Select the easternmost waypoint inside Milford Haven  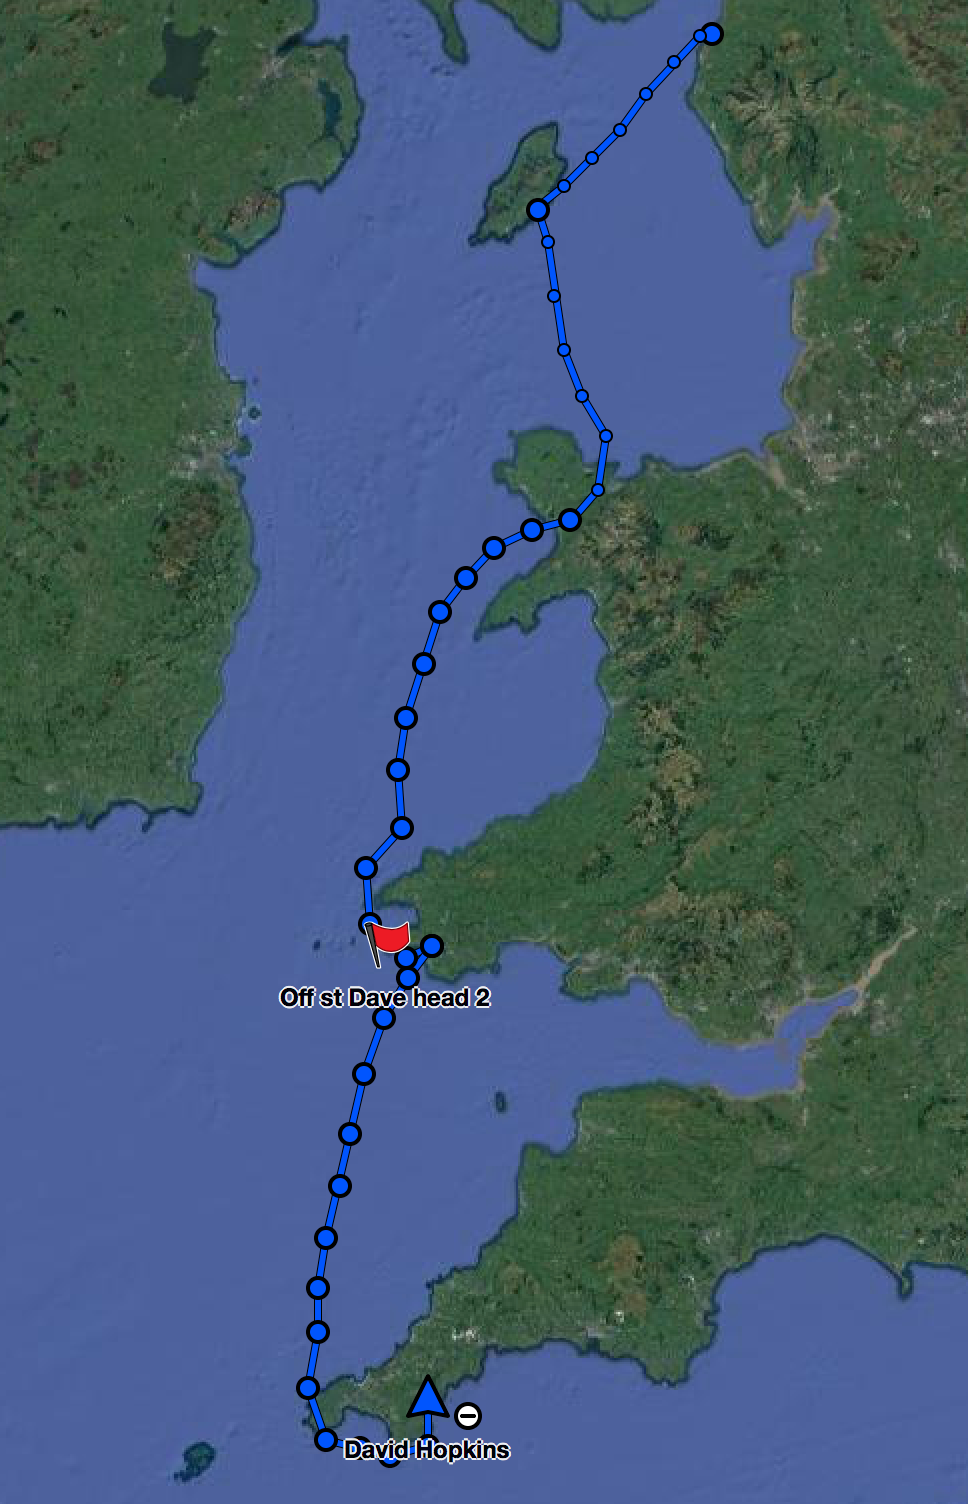click(x=432, y=945)
